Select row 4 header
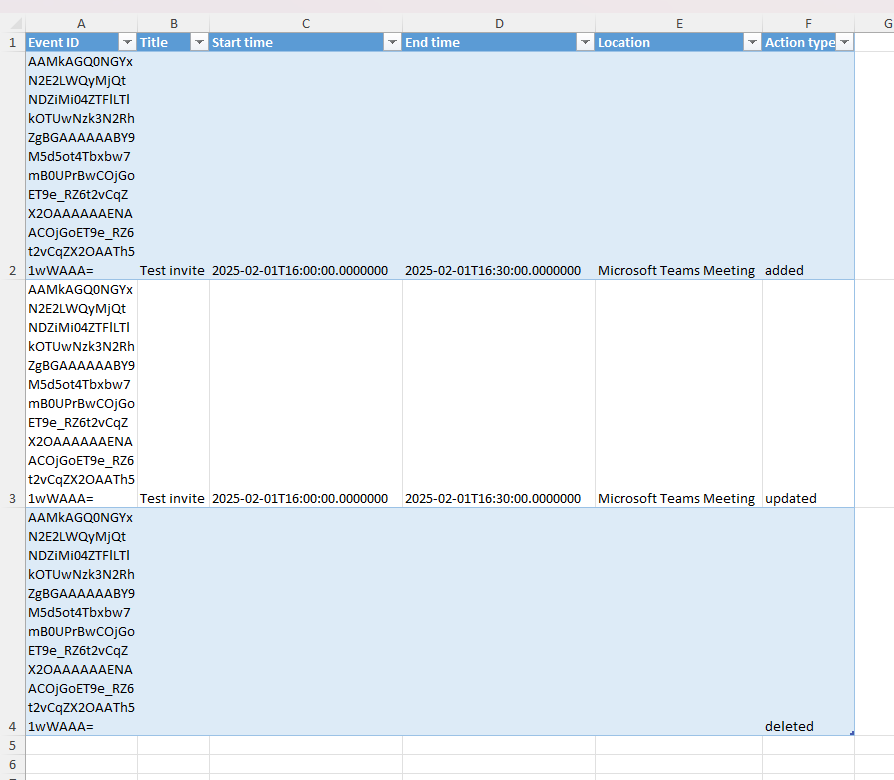 coord(13,621)
